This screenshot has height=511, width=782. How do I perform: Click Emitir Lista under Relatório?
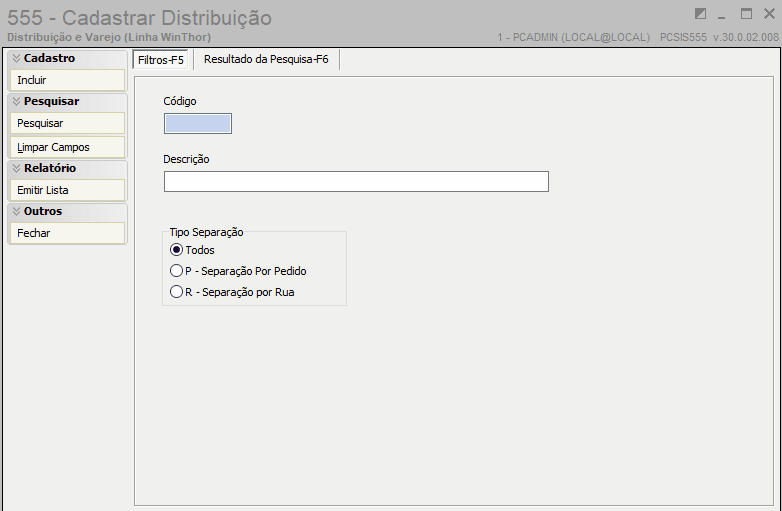click(x=67, y=190)
